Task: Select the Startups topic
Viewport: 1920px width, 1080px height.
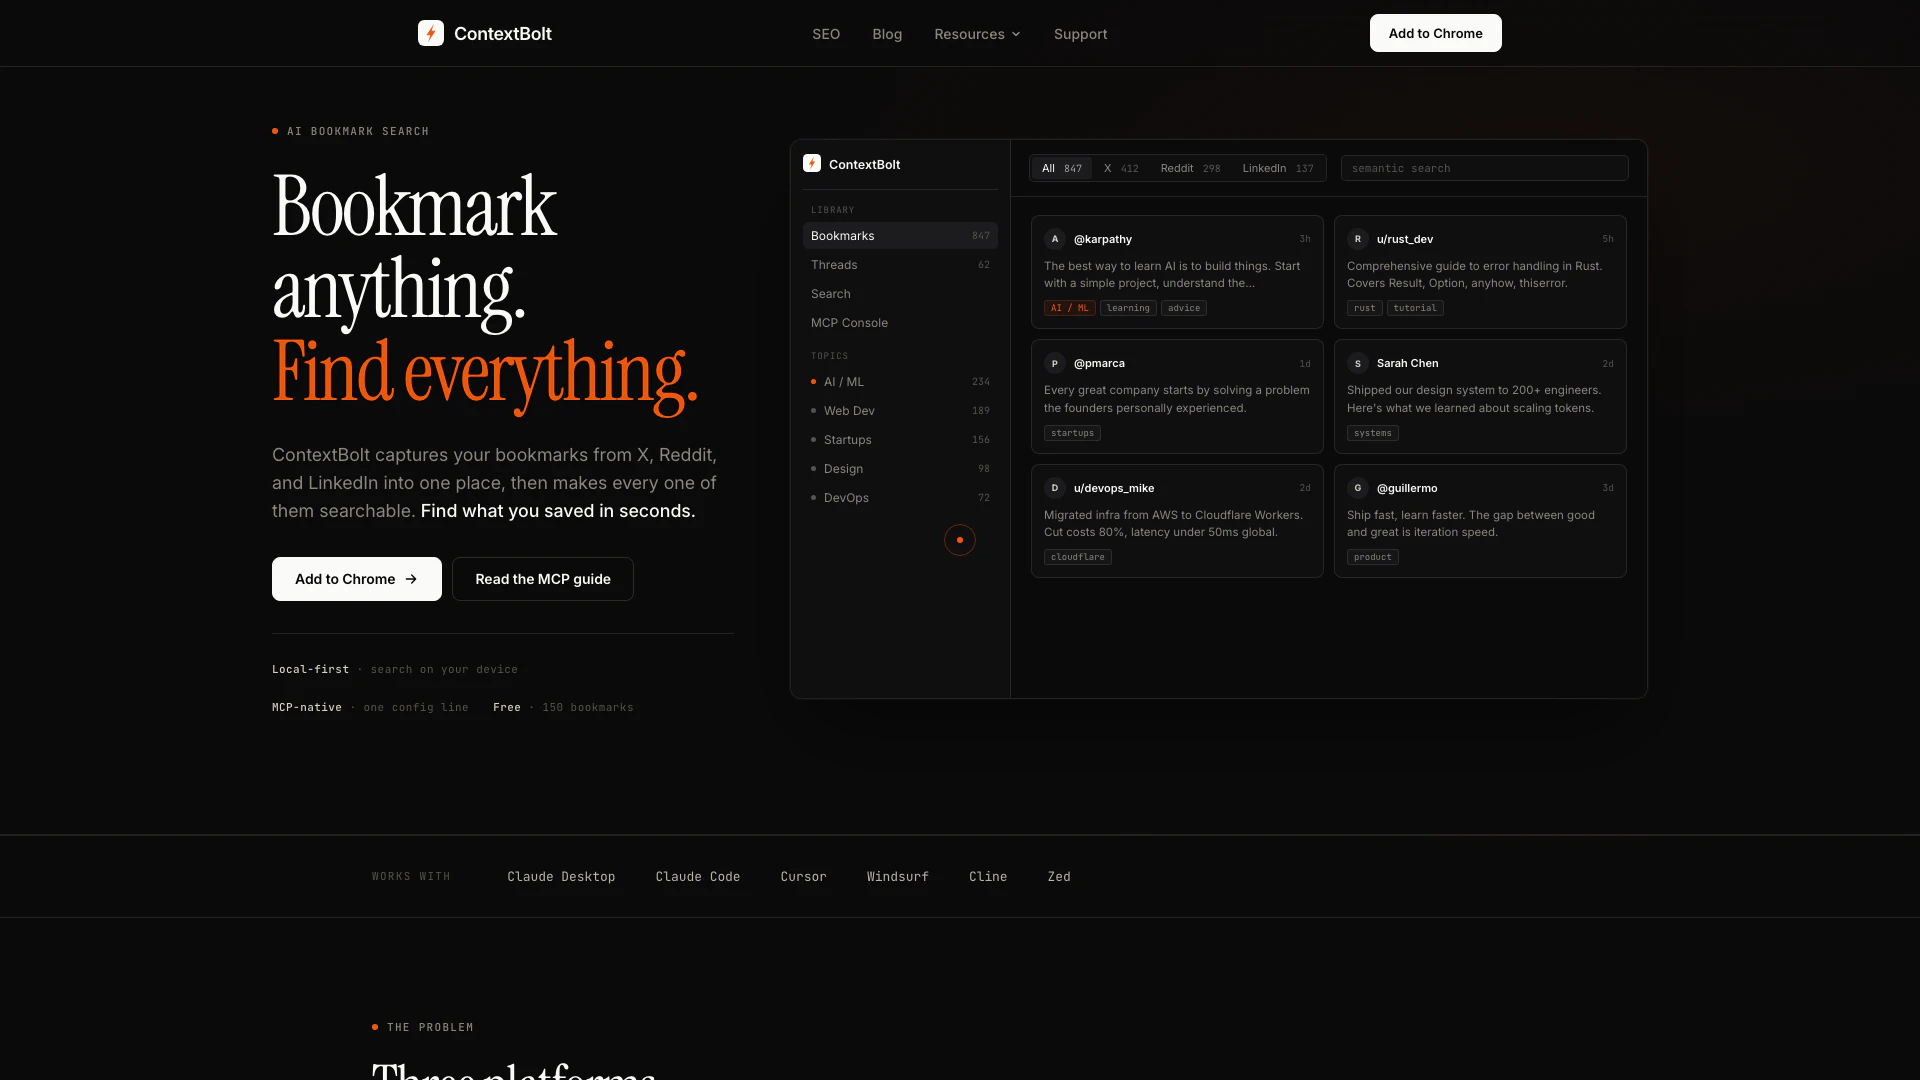Action: (x=900, y=440)
